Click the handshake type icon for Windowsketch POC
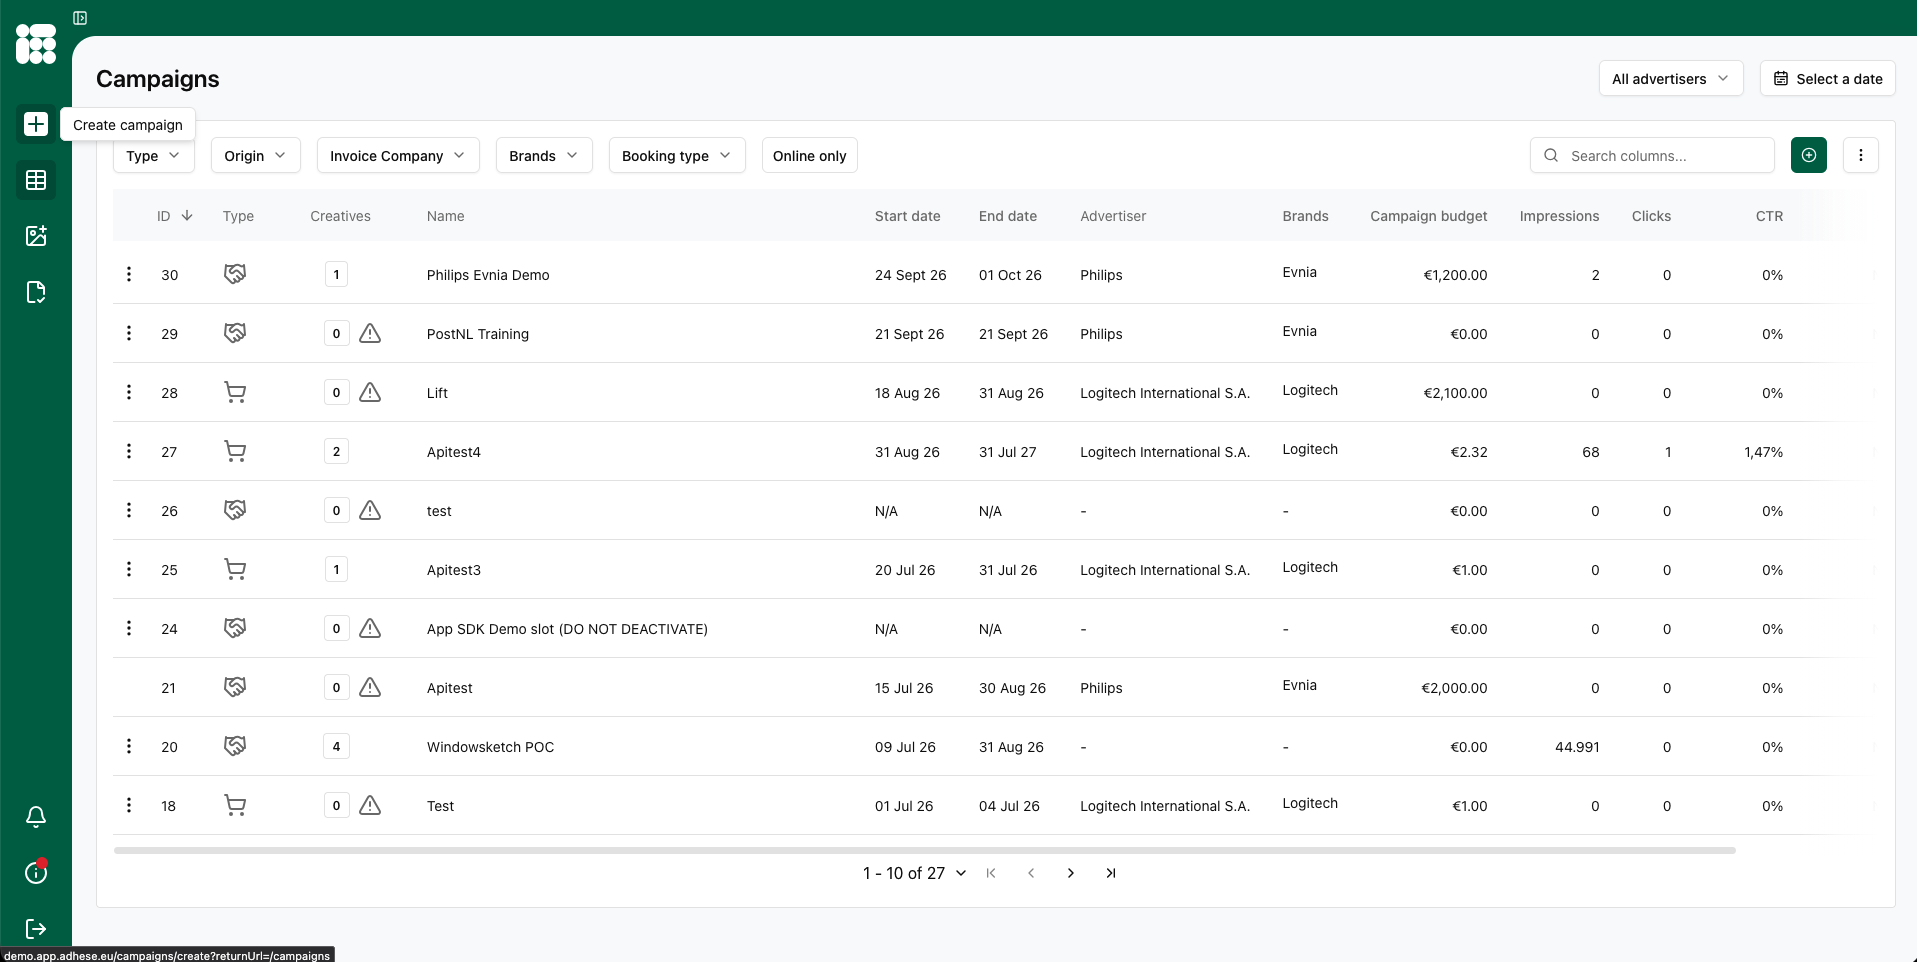Viewport: 1917px width, 962px height. 235,746
